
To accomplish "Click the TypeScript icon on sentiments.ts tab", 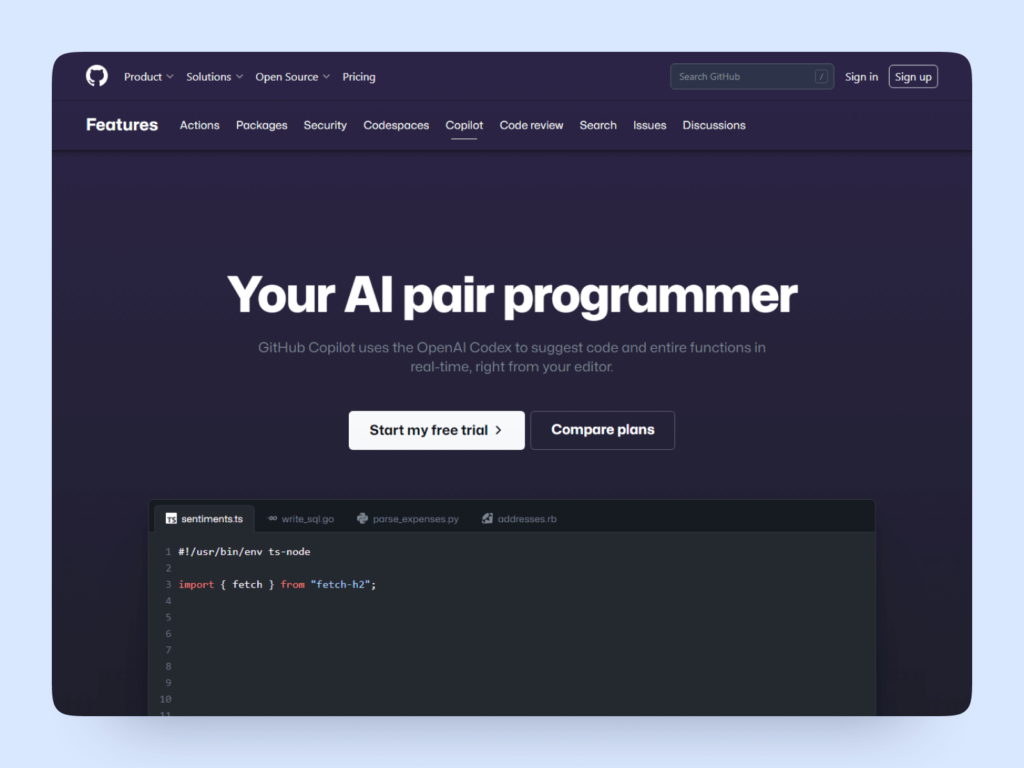I will click(x=170, y=518).
